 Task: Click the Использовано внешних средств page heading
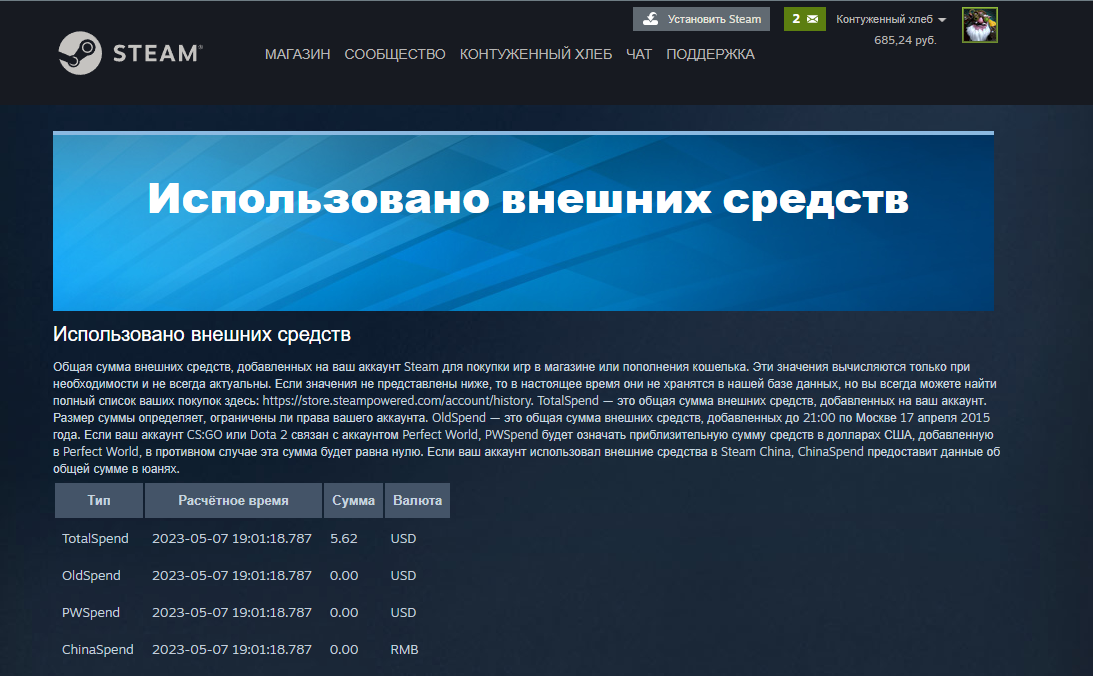tap(201, 335)
